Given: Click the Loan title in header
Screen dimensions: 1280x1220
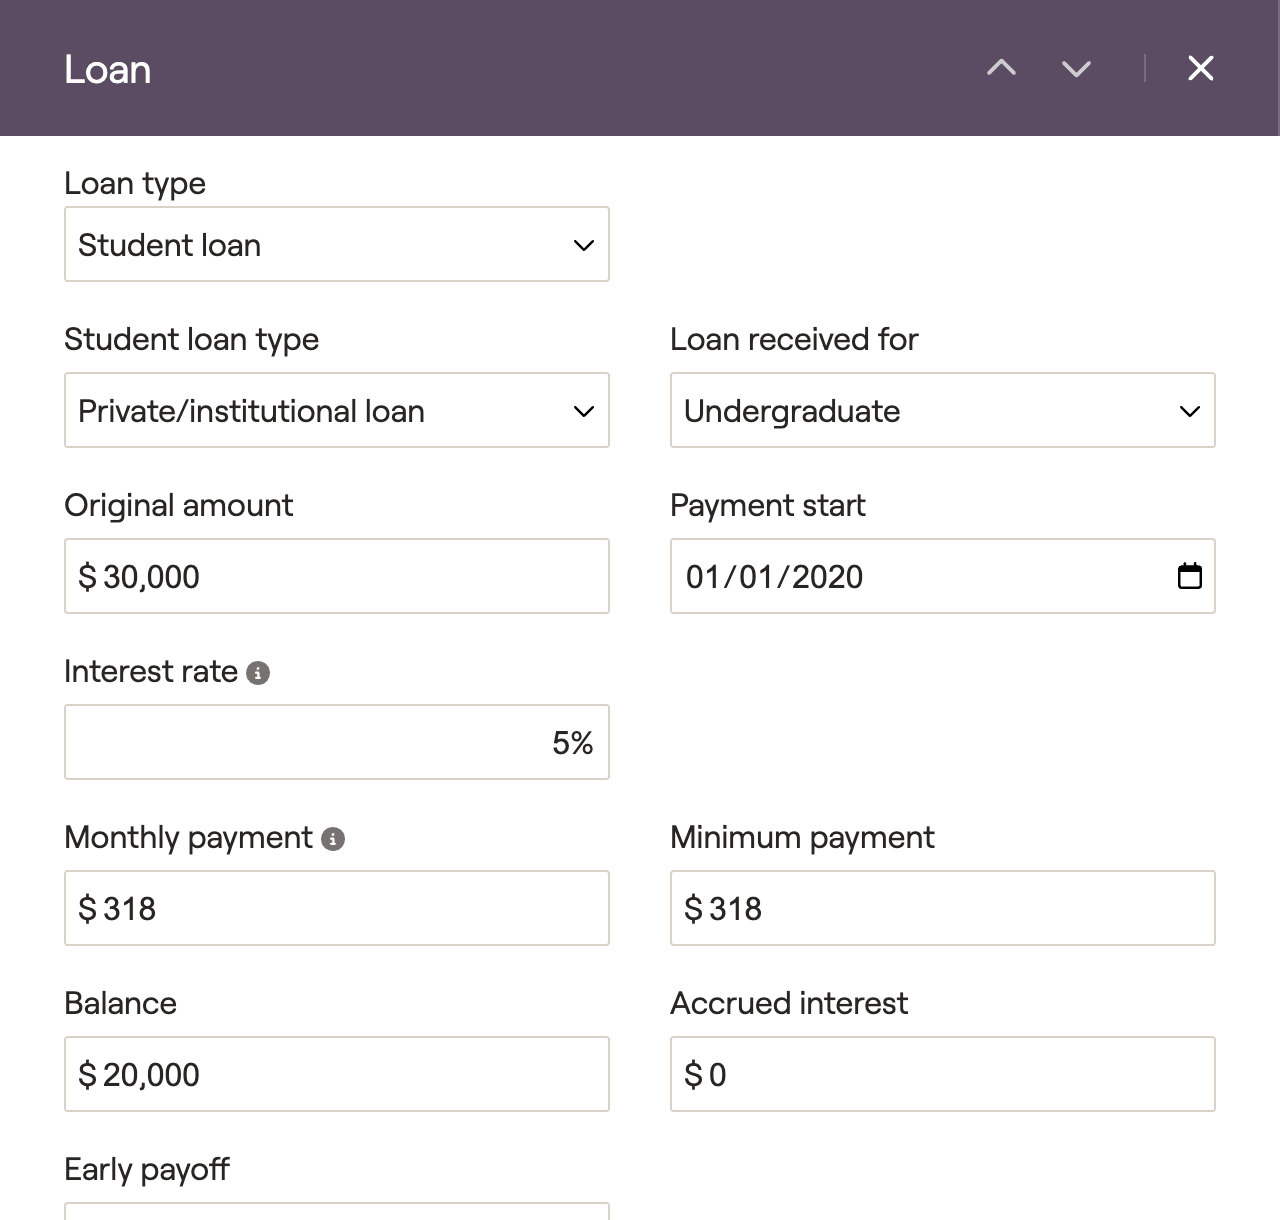Looking at the screenshot, I should 108,69.
